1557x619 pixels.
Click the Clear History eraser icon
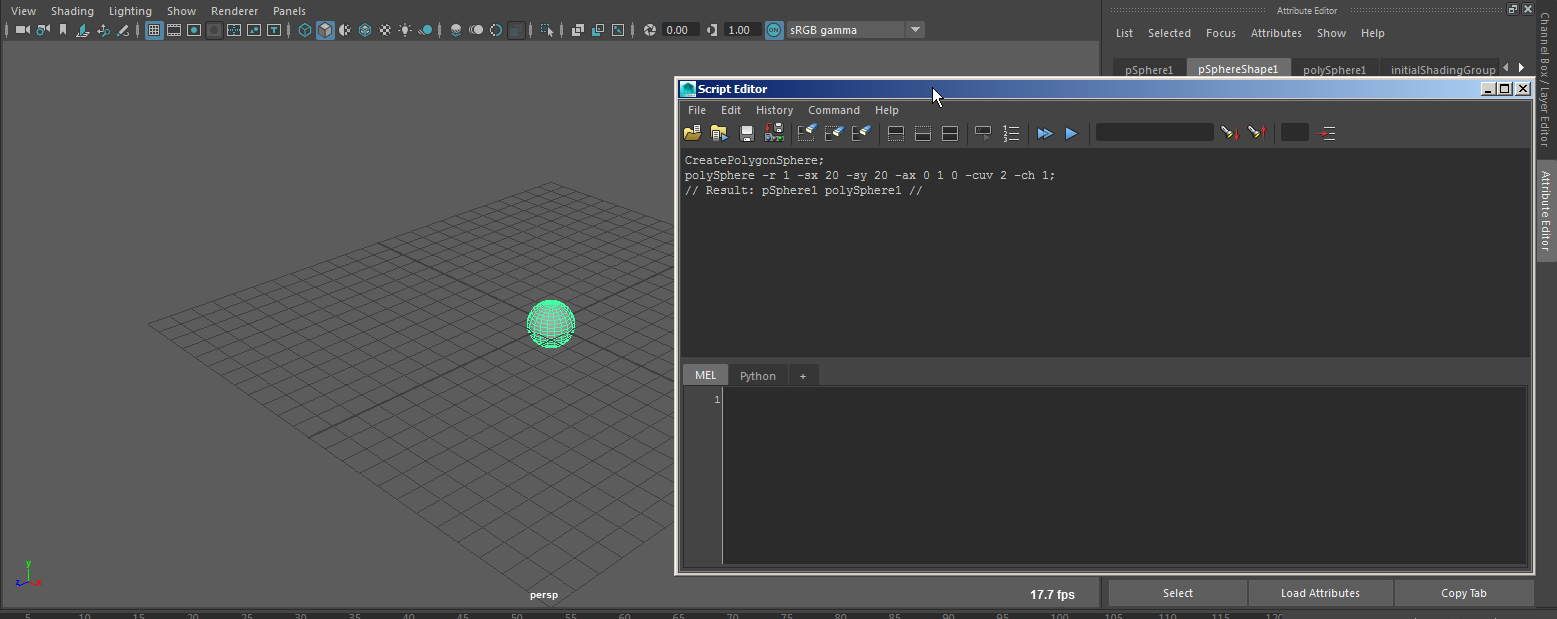(807, 133)
